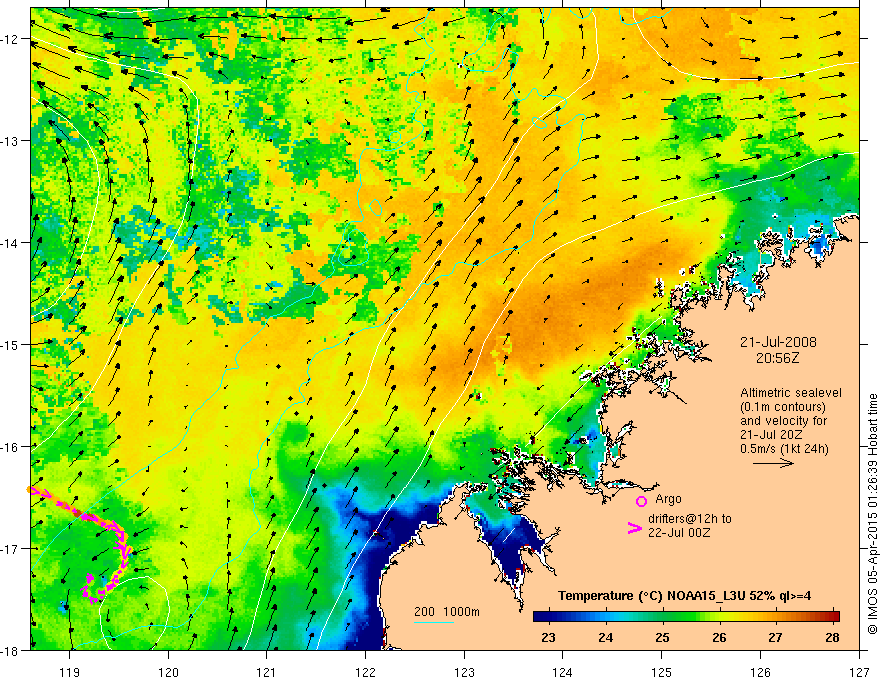Click longitude axis label 120
The width and height of the screenshot is (880, 680).
(x=168, y=672)
